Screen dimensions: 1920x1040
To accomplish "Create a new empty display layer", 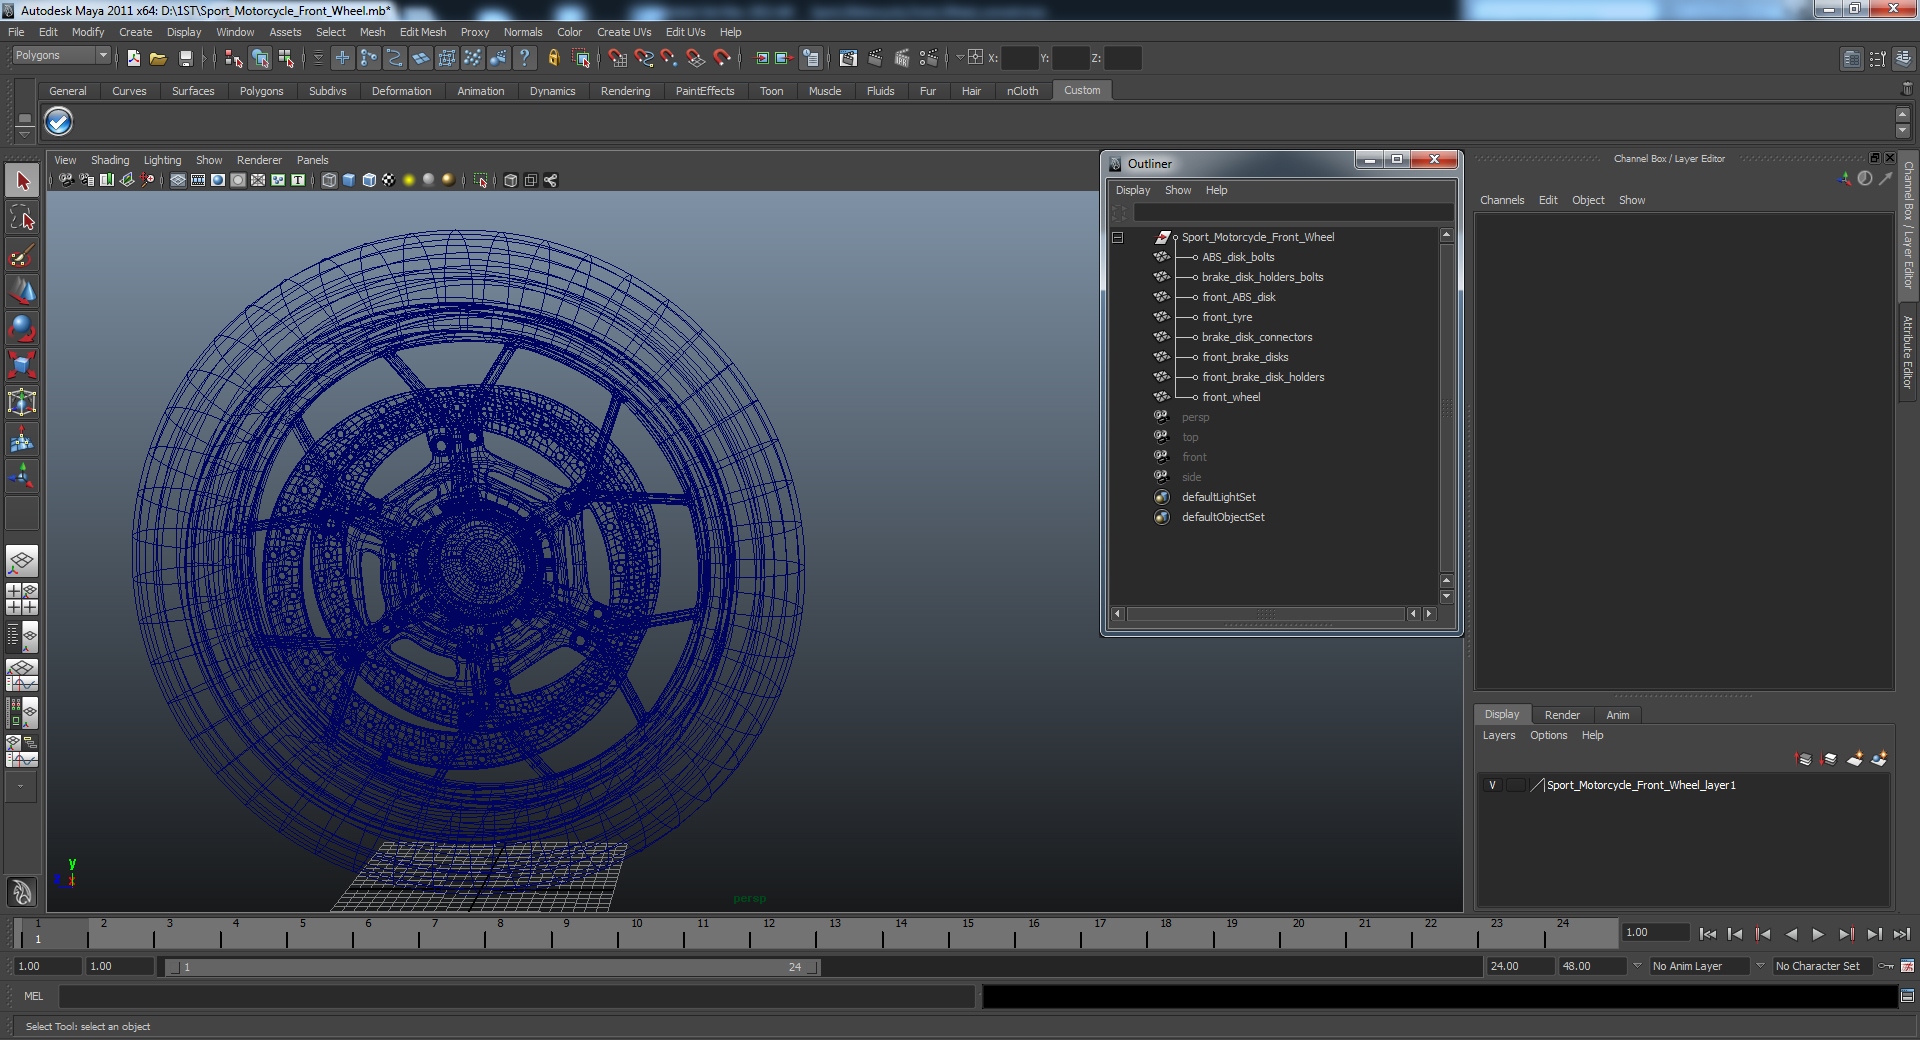I will [x=1854, y=759].
